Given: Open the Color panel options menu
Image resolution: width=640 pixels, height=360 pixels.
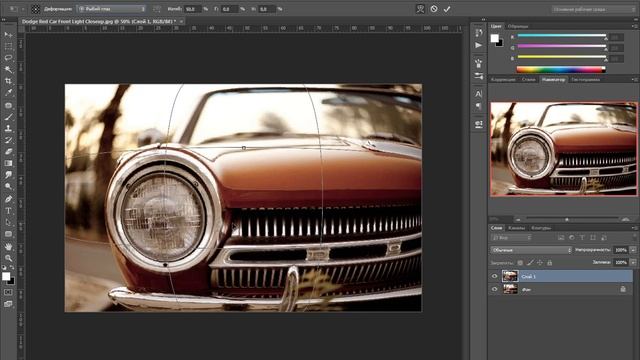Looking at the screenshot, I should click(x=634, y=26).
